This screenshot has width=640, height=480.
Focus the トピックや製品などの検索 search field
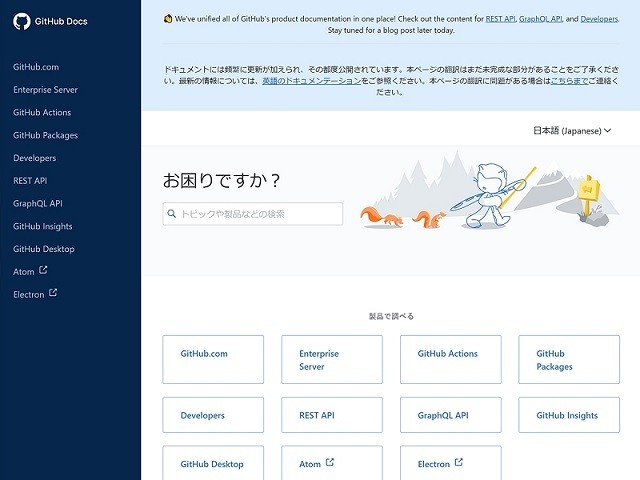253,214
